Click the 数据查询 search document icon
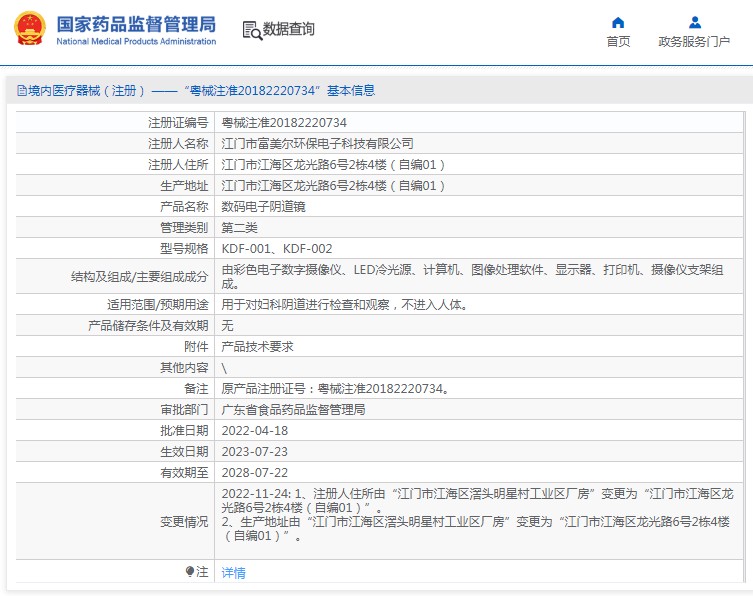This screenshot has width=753, height=596. point(252,30)
